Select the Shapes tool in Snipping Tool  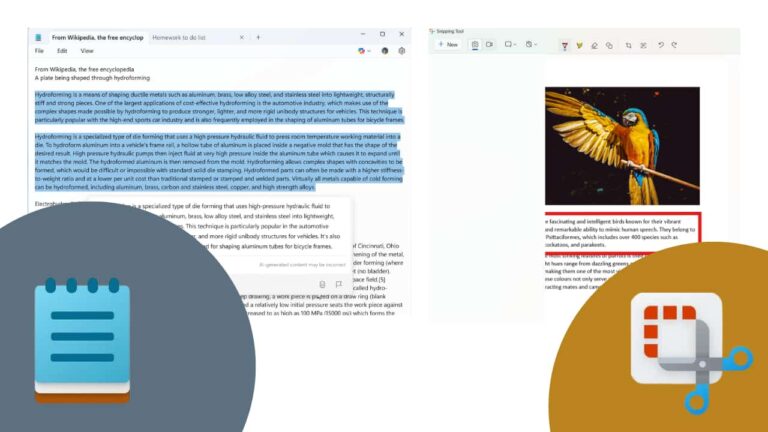tap(609, 45)
